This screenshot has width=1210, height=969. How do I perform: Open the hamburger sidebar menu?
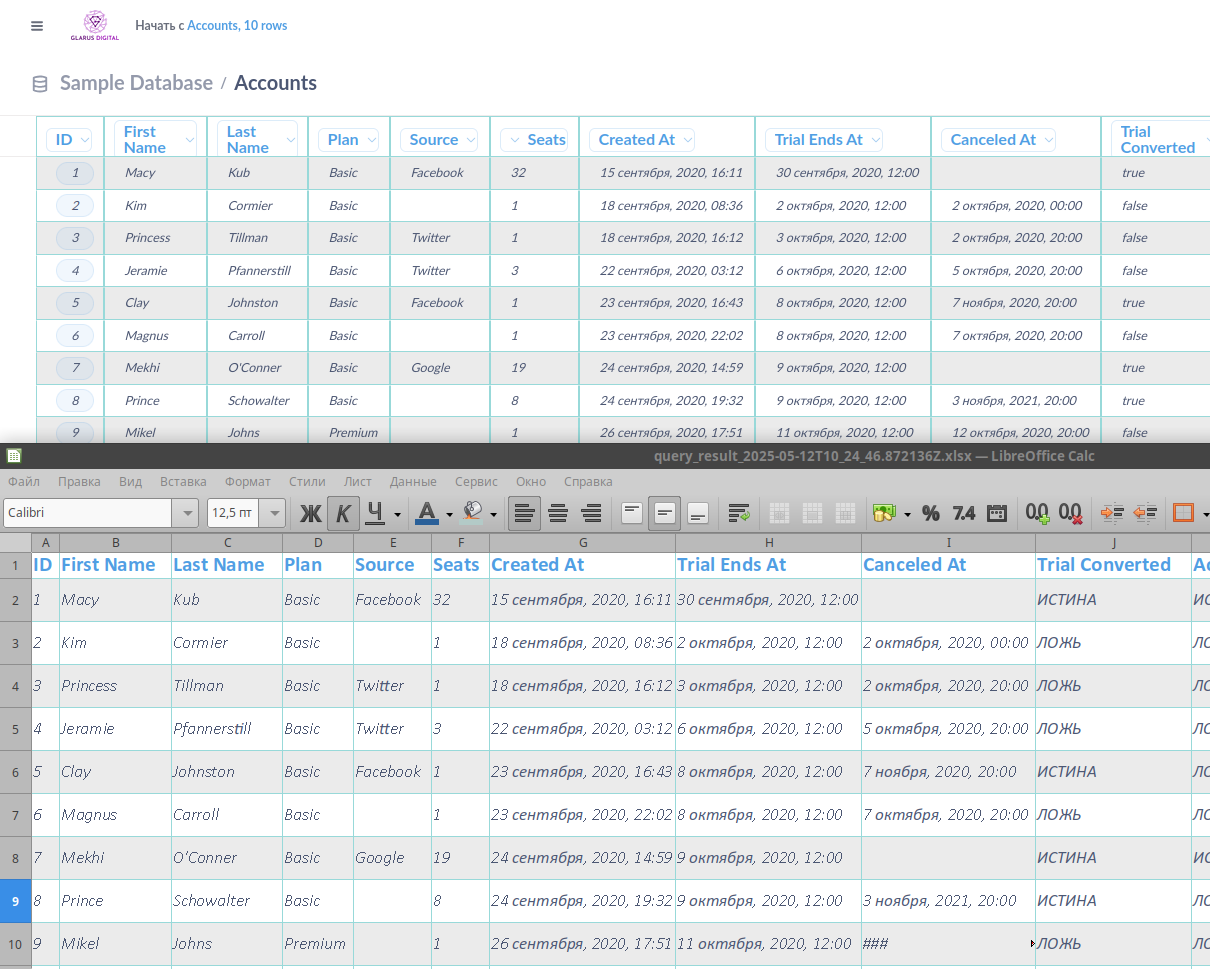[x=37, y=26]
